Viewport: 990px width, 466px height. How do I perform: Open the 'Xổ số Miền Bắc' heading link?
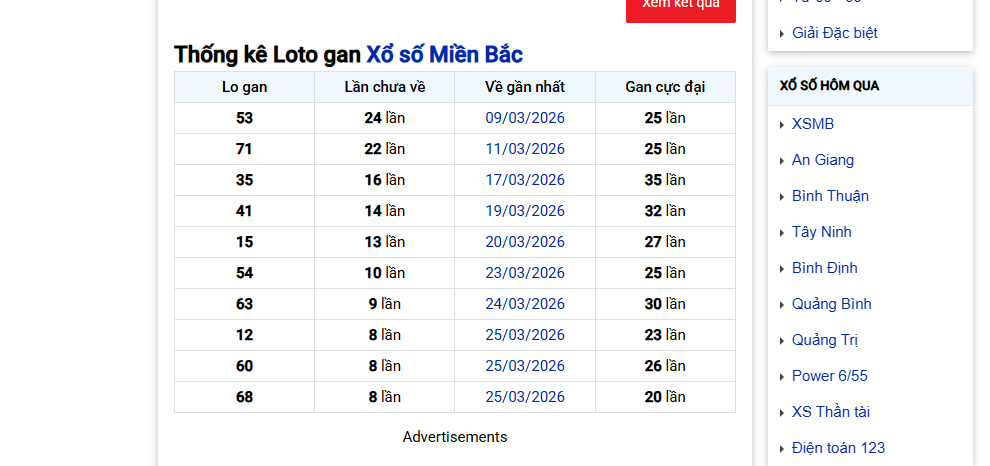pyautogui.click(x=444, y=55)
